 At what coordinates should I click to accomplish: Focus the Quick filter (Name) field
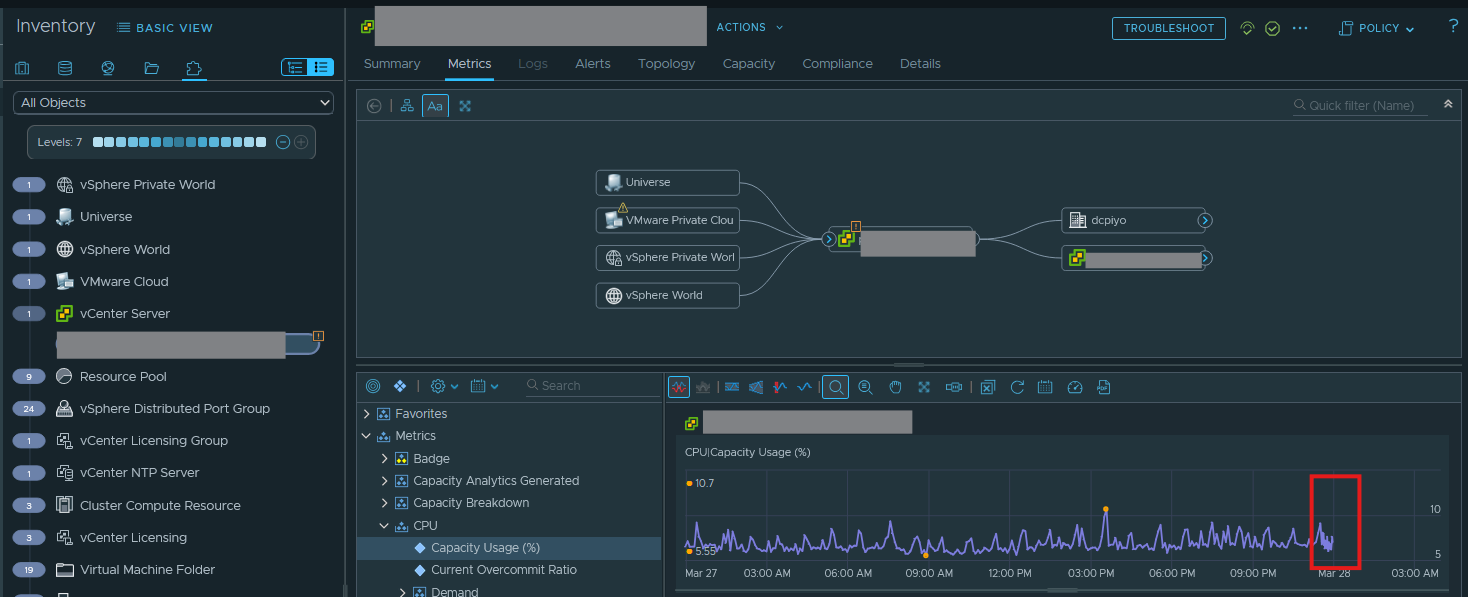pyautogui.click(x=1361, y=105)
